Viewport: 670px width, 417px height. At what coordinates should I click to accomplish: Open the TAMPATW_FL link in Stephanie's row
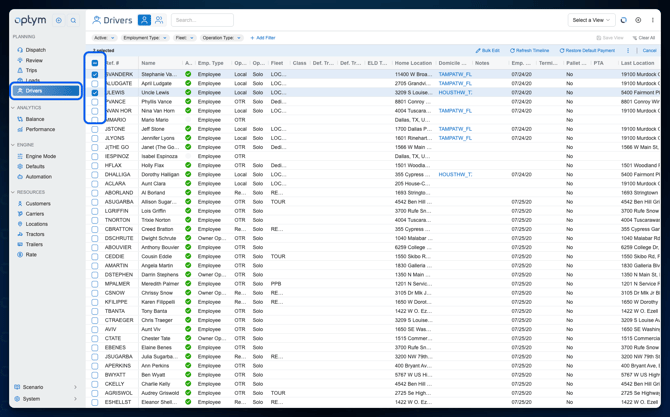(455, 74)
